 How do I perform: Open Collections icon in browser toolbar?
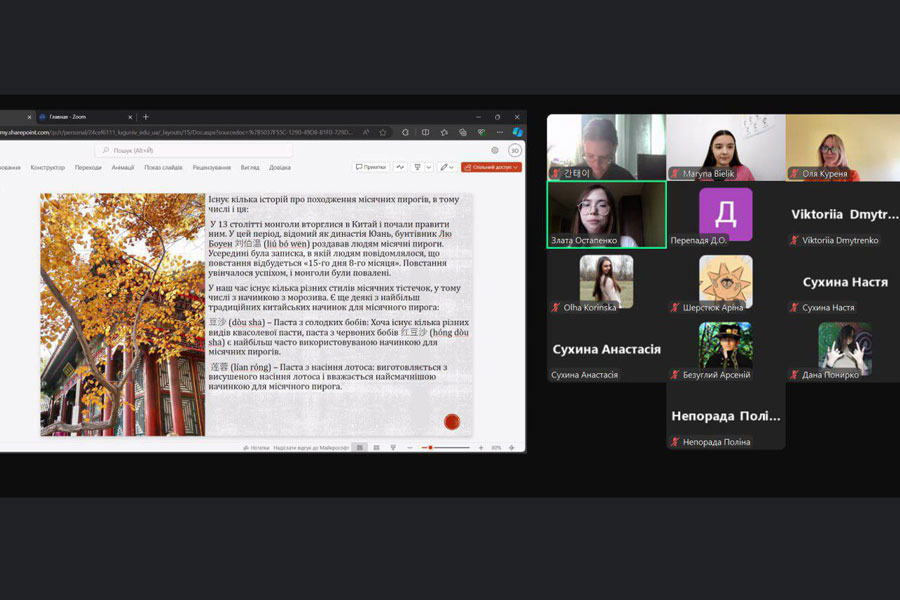point(463,133)
